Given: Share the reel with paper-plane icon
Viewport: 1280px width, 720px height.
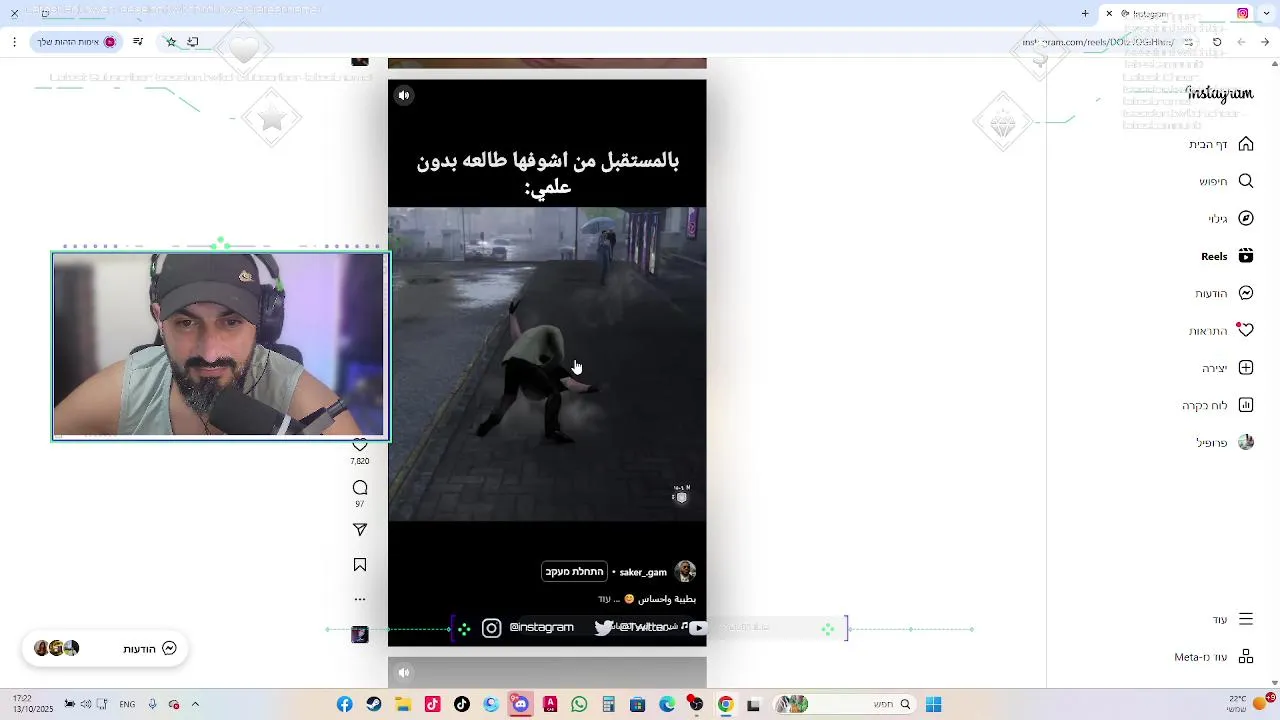Looking at the screenshot, I should pos(360,530).
